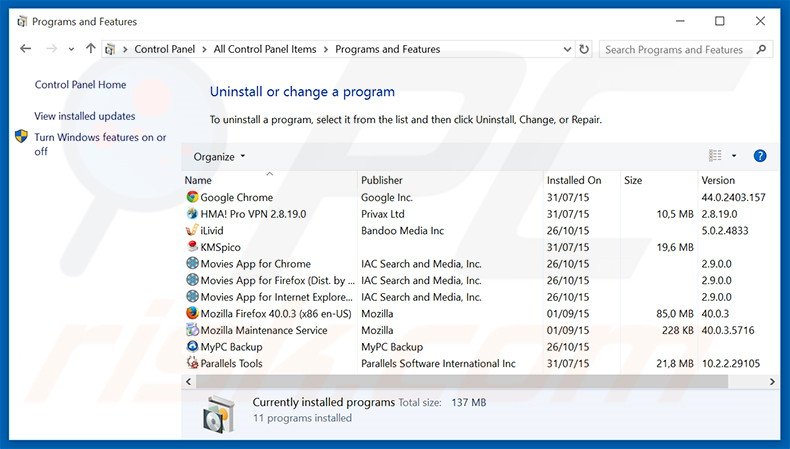Image resolution: width=790 pixels, height=449 pixels.
Task: Click the scroll left arrow
Action: click(x=189, y=381)
